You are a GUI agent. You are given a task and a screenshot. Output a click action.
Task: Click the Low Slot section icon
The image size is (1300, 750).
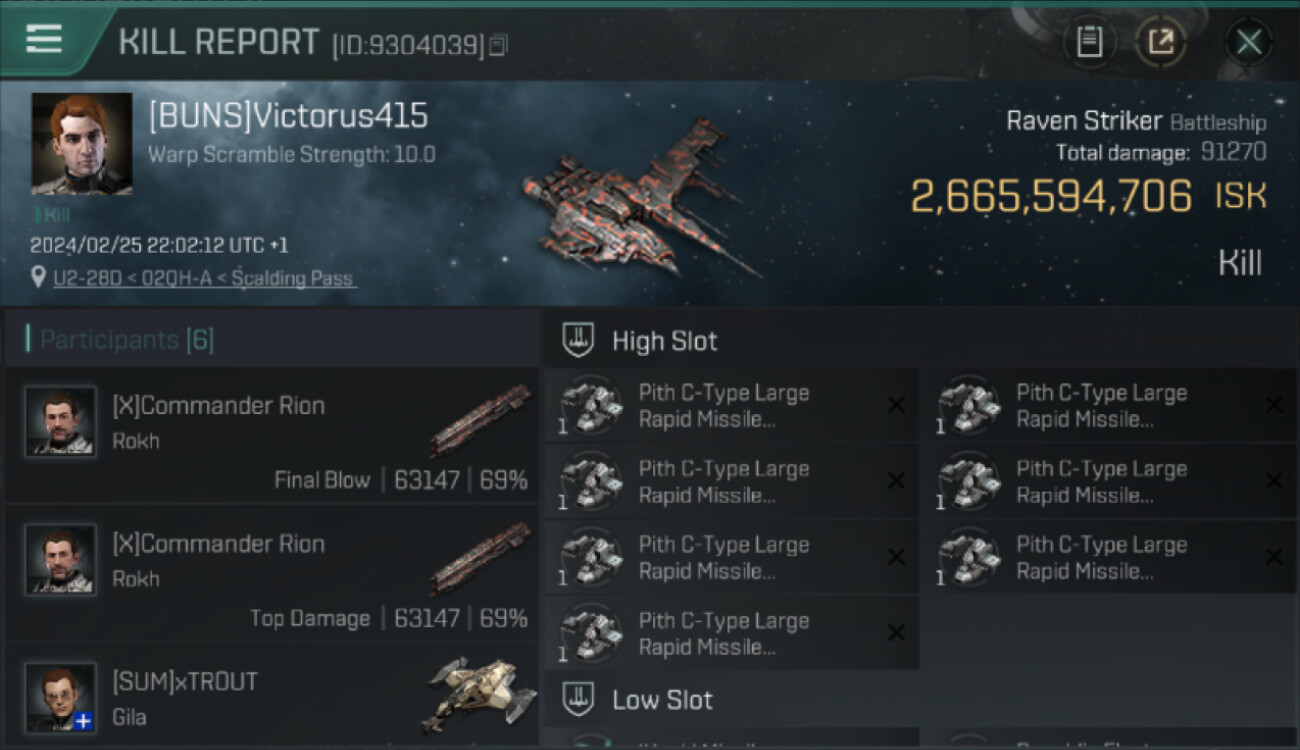click(x=578, y=699)
